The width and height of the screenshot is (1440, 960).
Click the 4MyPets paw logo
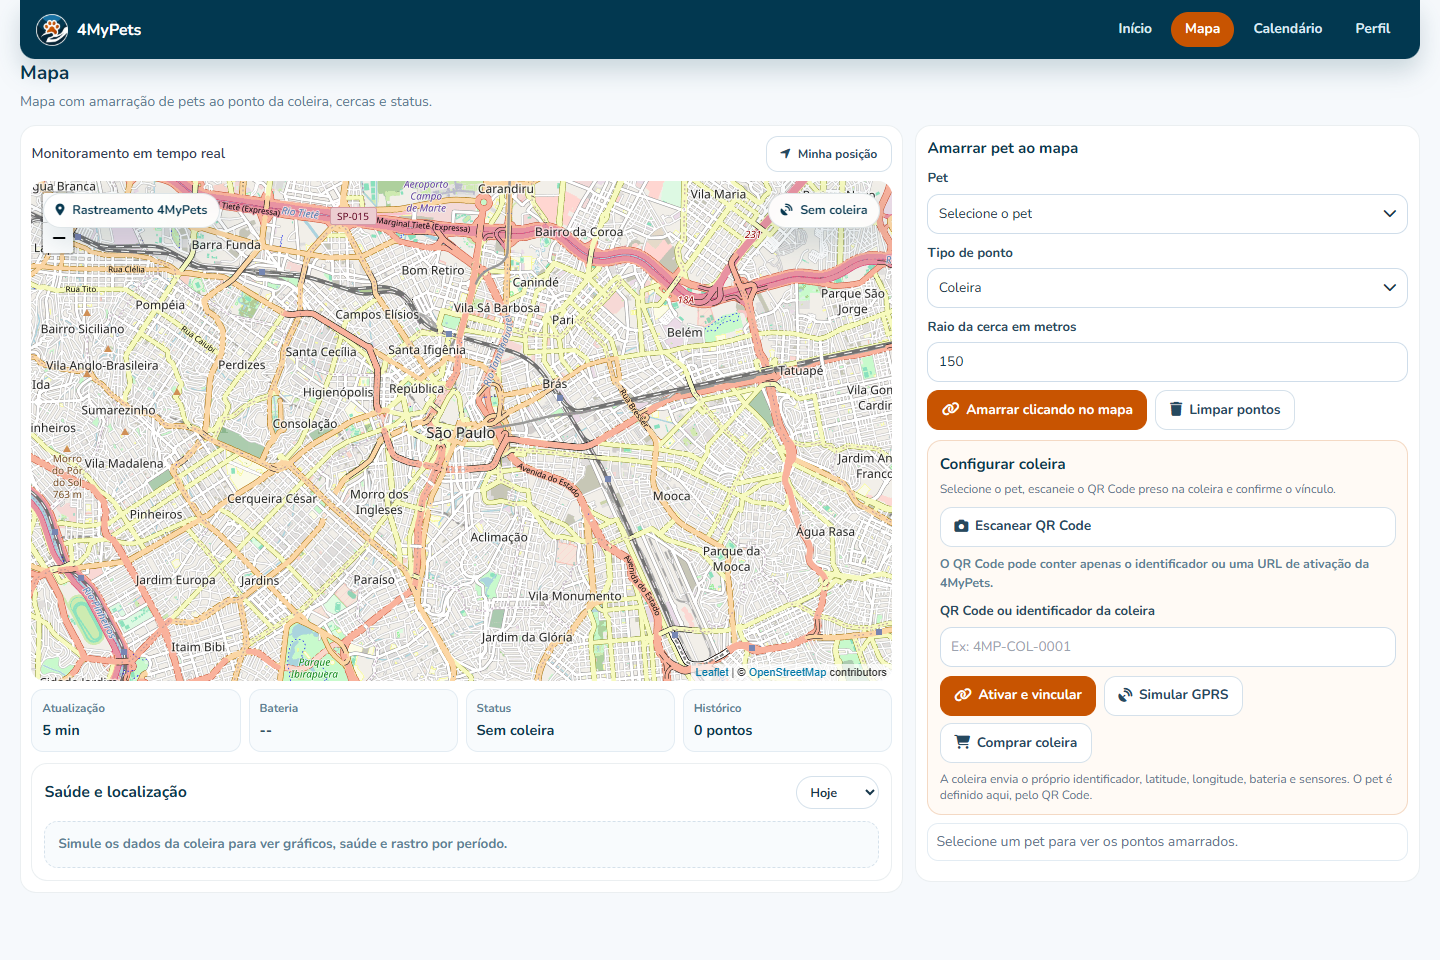pyautogui.click(x=52, y=30)
